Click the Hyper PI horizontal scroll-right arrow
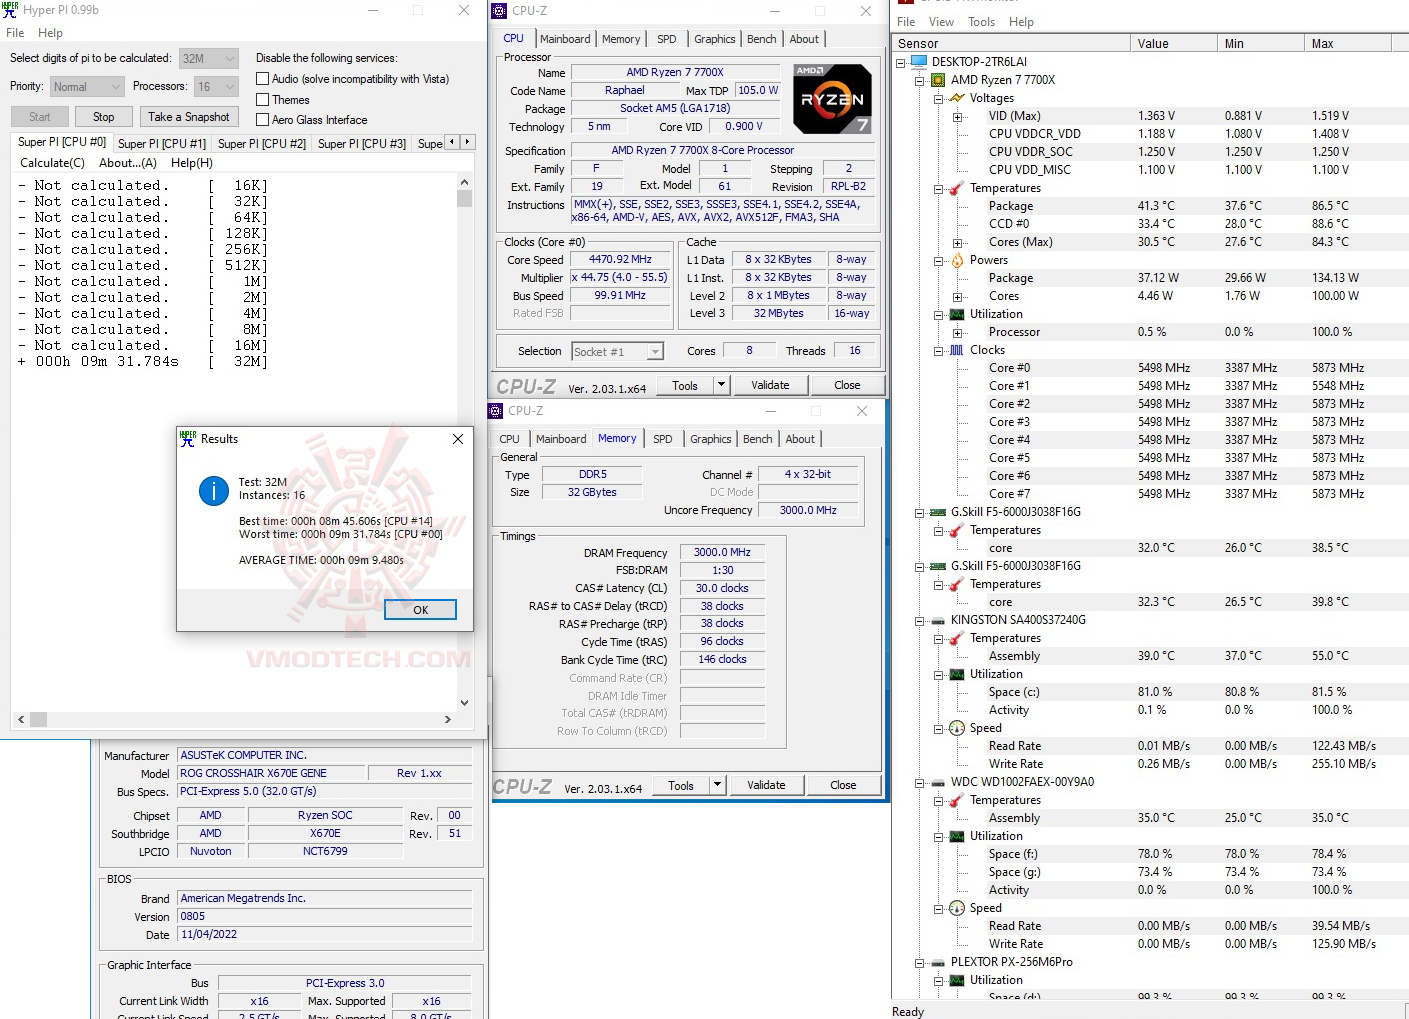 click(448, 719)
